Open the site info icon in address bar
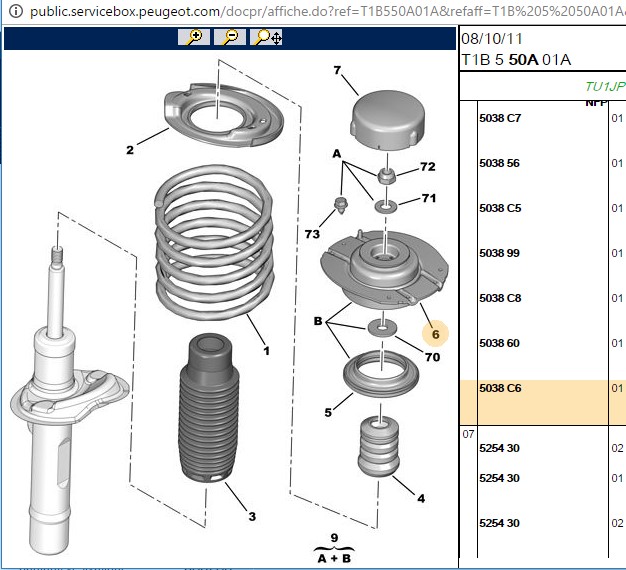This screenshot has height=570, width=626. (x=15, y=11)
